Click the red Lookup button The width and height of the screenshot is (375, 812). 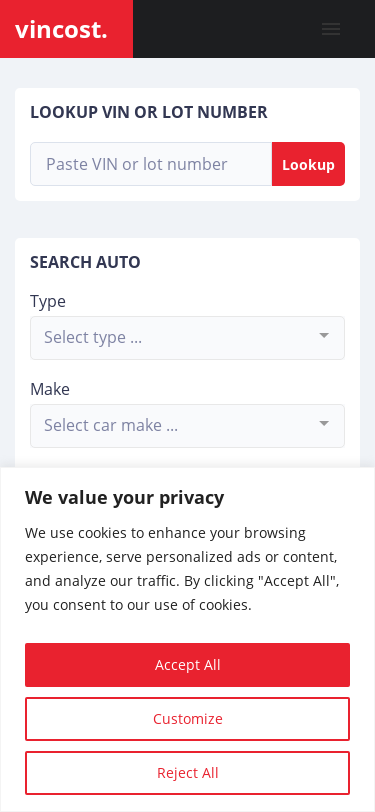coord(308,164)
